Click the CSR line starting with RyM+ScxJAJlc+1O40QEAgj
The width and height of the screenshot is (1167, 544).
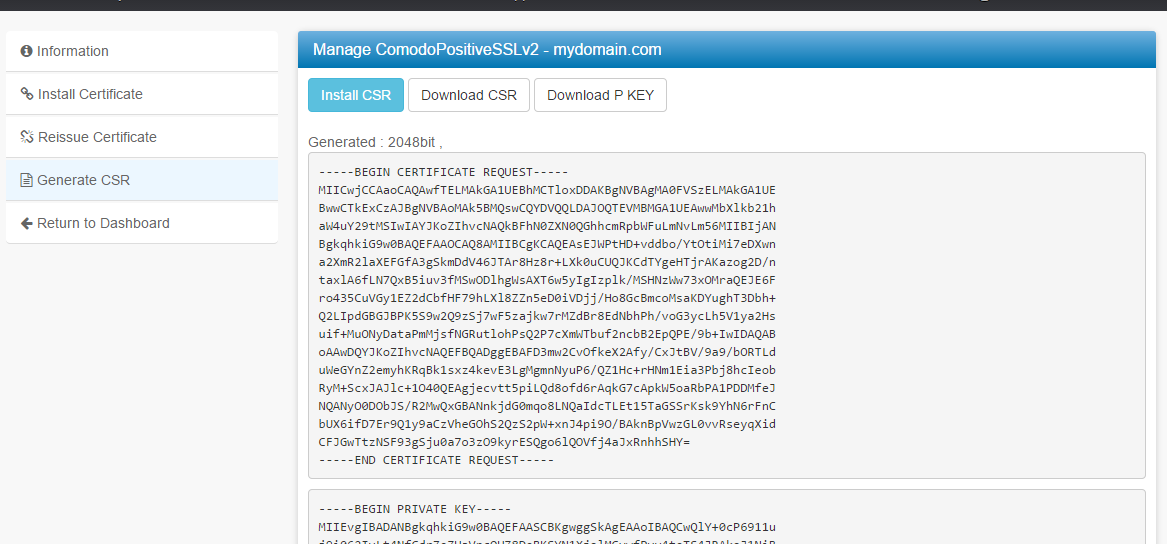coord(547,388)
